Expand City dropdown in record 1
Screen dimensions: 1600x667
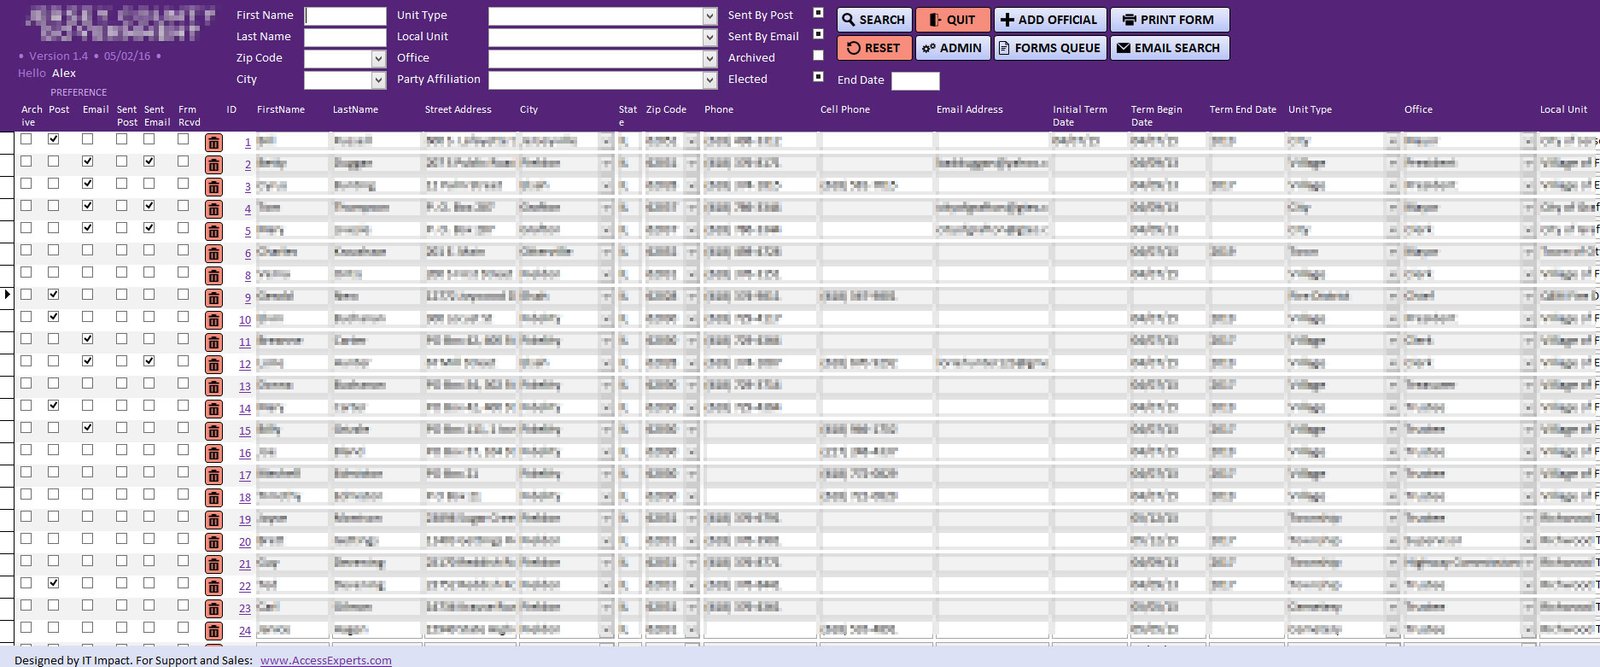tap(606, 143)
